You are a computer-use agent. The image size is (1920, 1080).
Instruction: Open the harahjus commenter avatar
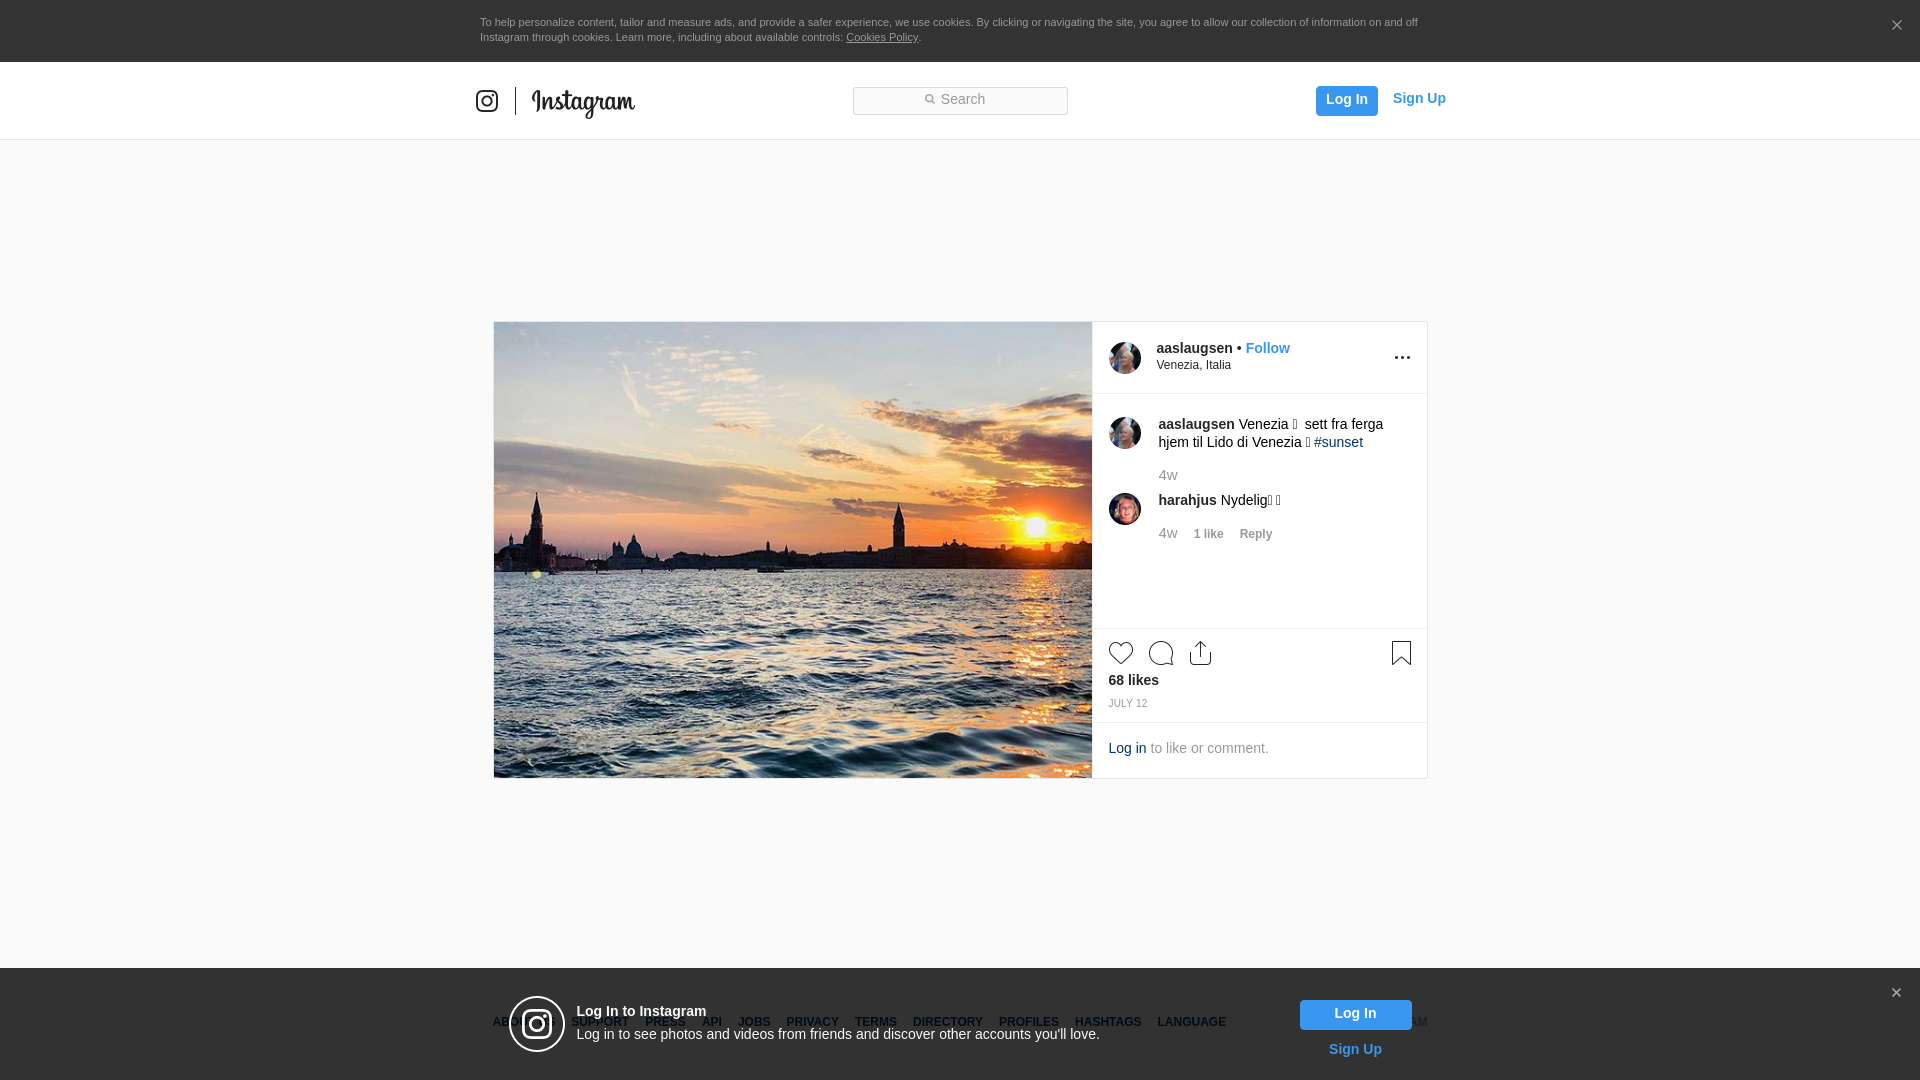pyautogui.click(x=1124, y=509)
